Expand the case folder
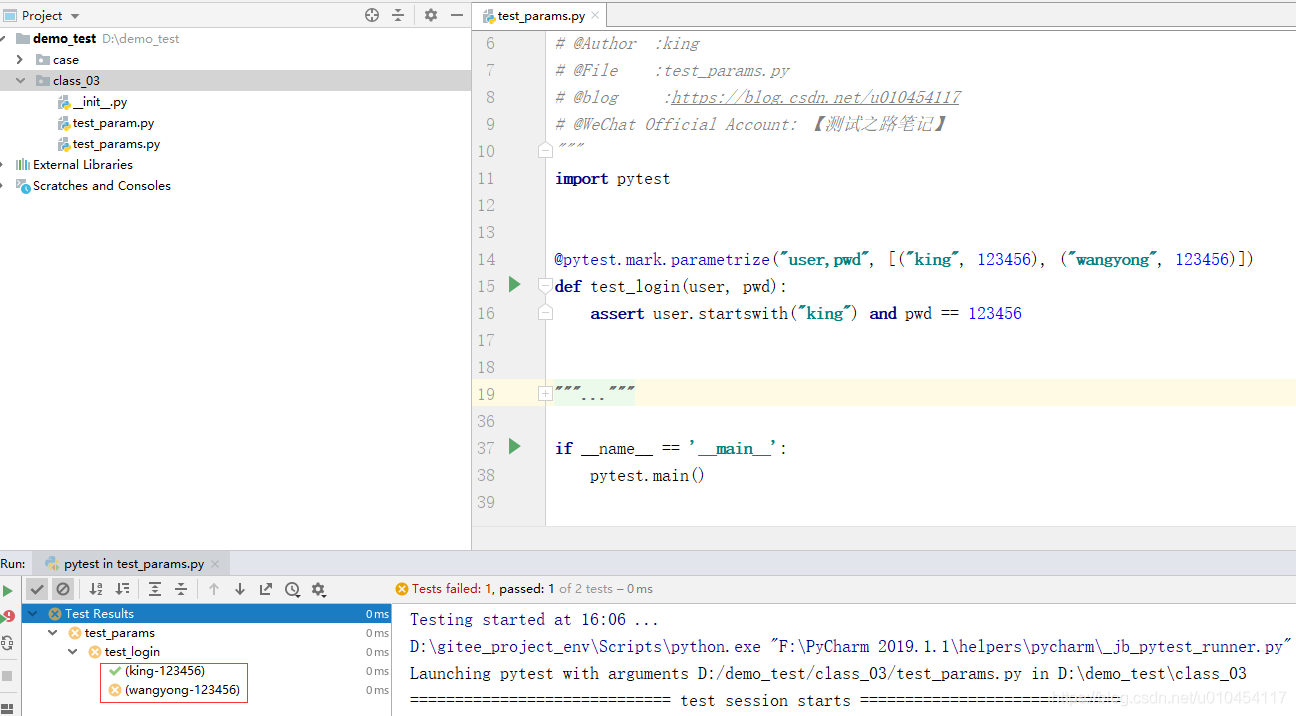 pos(19,60)
